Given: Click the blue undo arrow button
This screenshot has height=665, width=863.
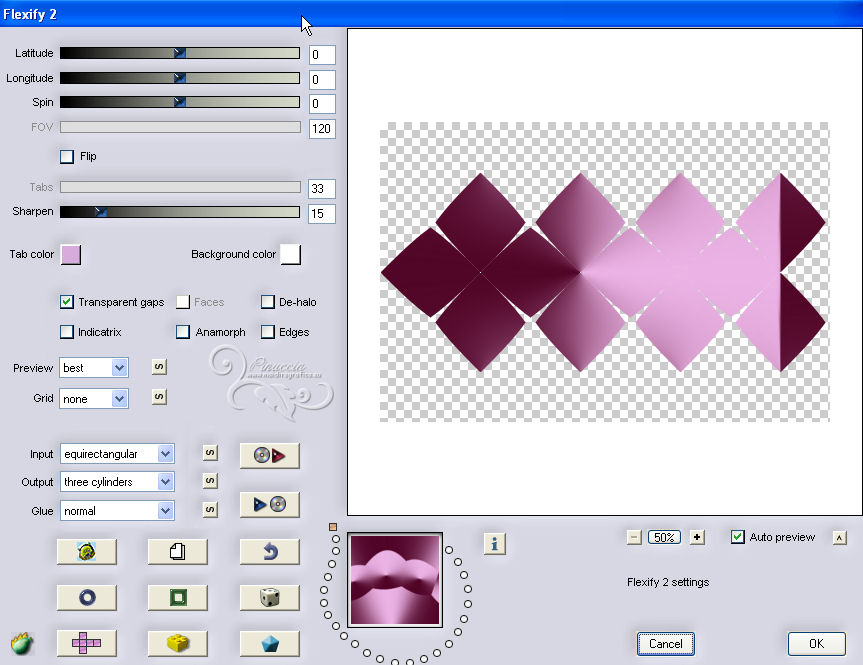Looking at the screenshot, I should pos(270,551).
